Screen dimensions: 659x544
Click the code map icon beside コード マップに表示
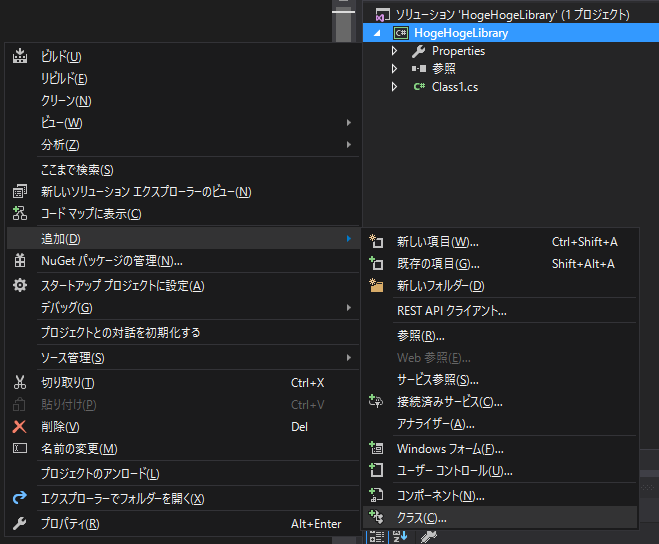(20, 213)
